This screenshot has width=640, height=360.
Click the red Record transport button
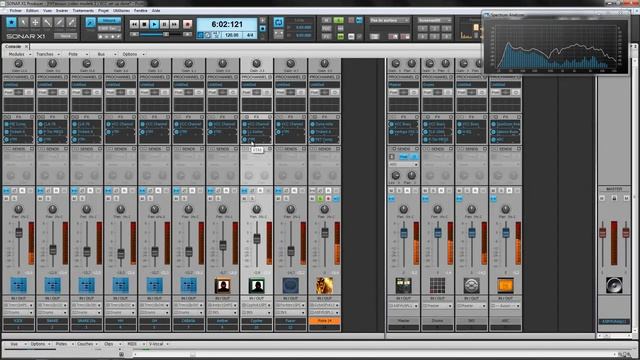click(x=187, y=24)
